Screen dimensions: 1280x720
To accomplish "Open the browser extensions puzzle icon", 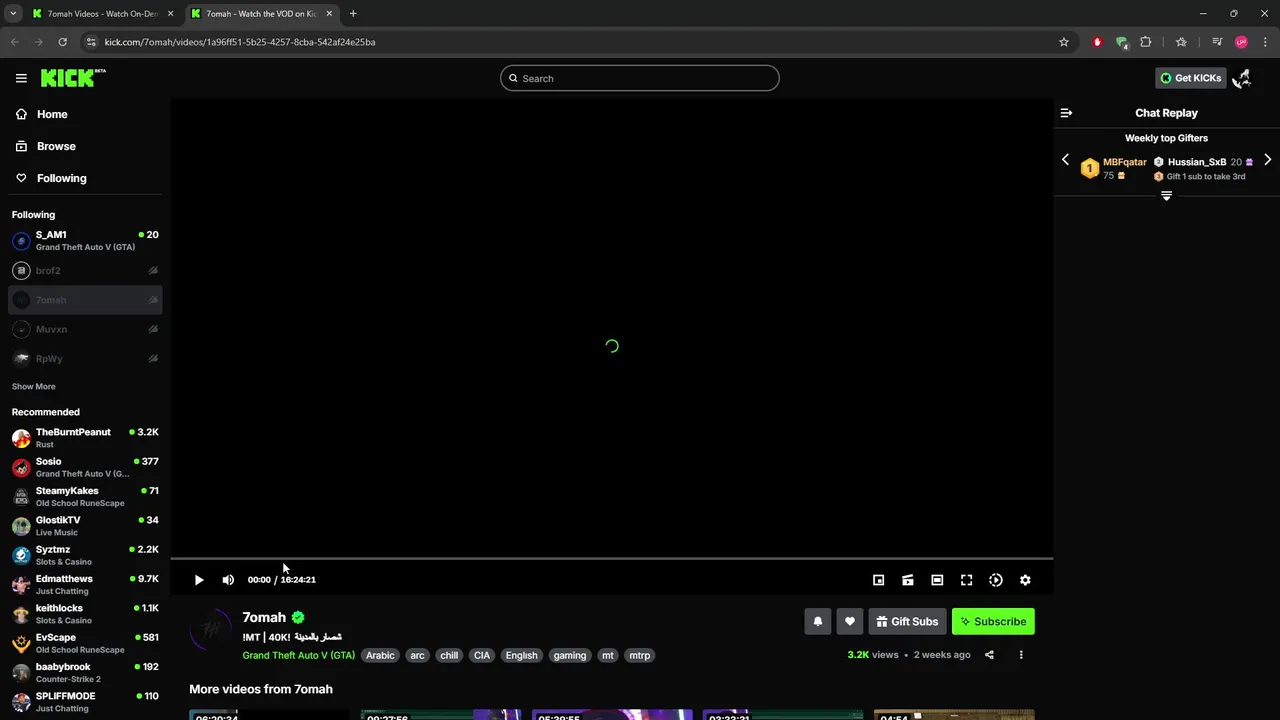I will [1146, 42].
